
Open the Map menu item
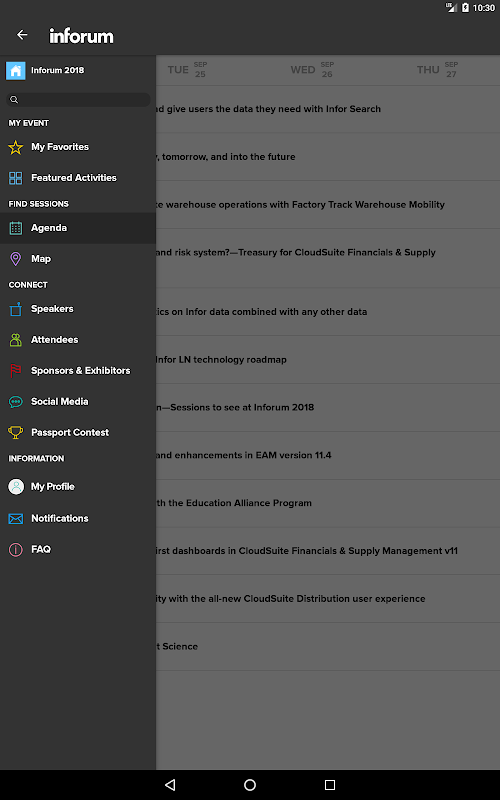[78, 259]
